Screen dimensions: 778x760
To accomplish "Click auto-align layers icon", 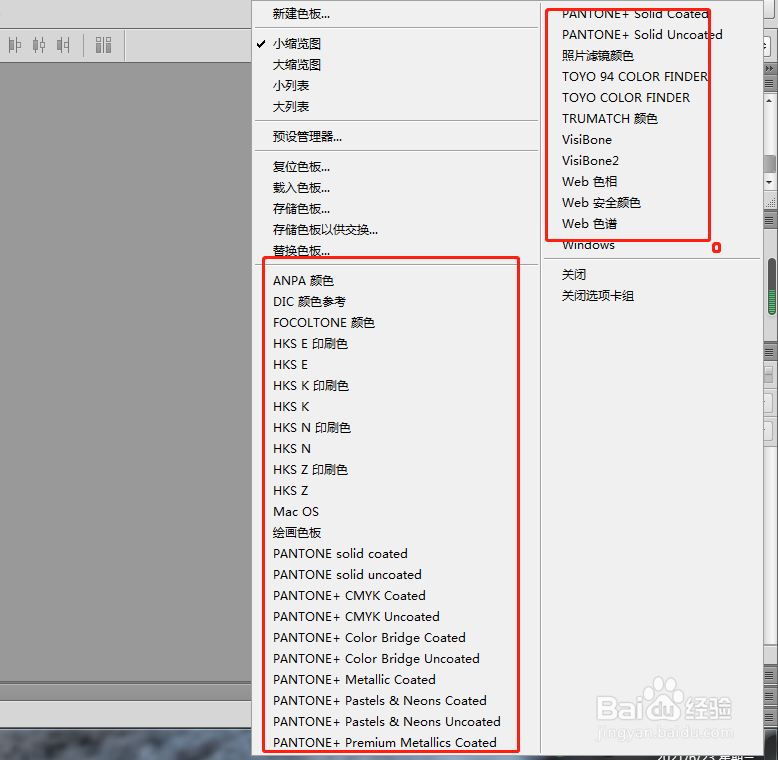I will coord(103,45).
